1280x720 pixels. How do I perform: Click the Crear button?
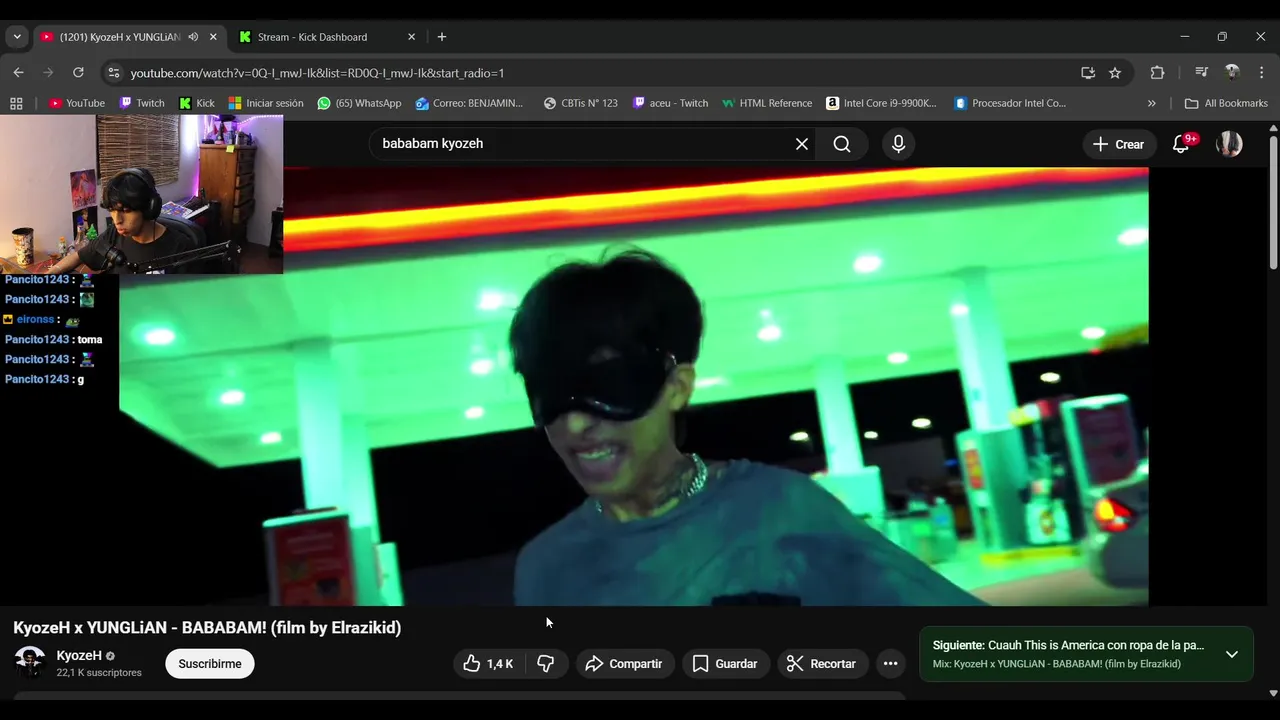[x=1119, y=144]
